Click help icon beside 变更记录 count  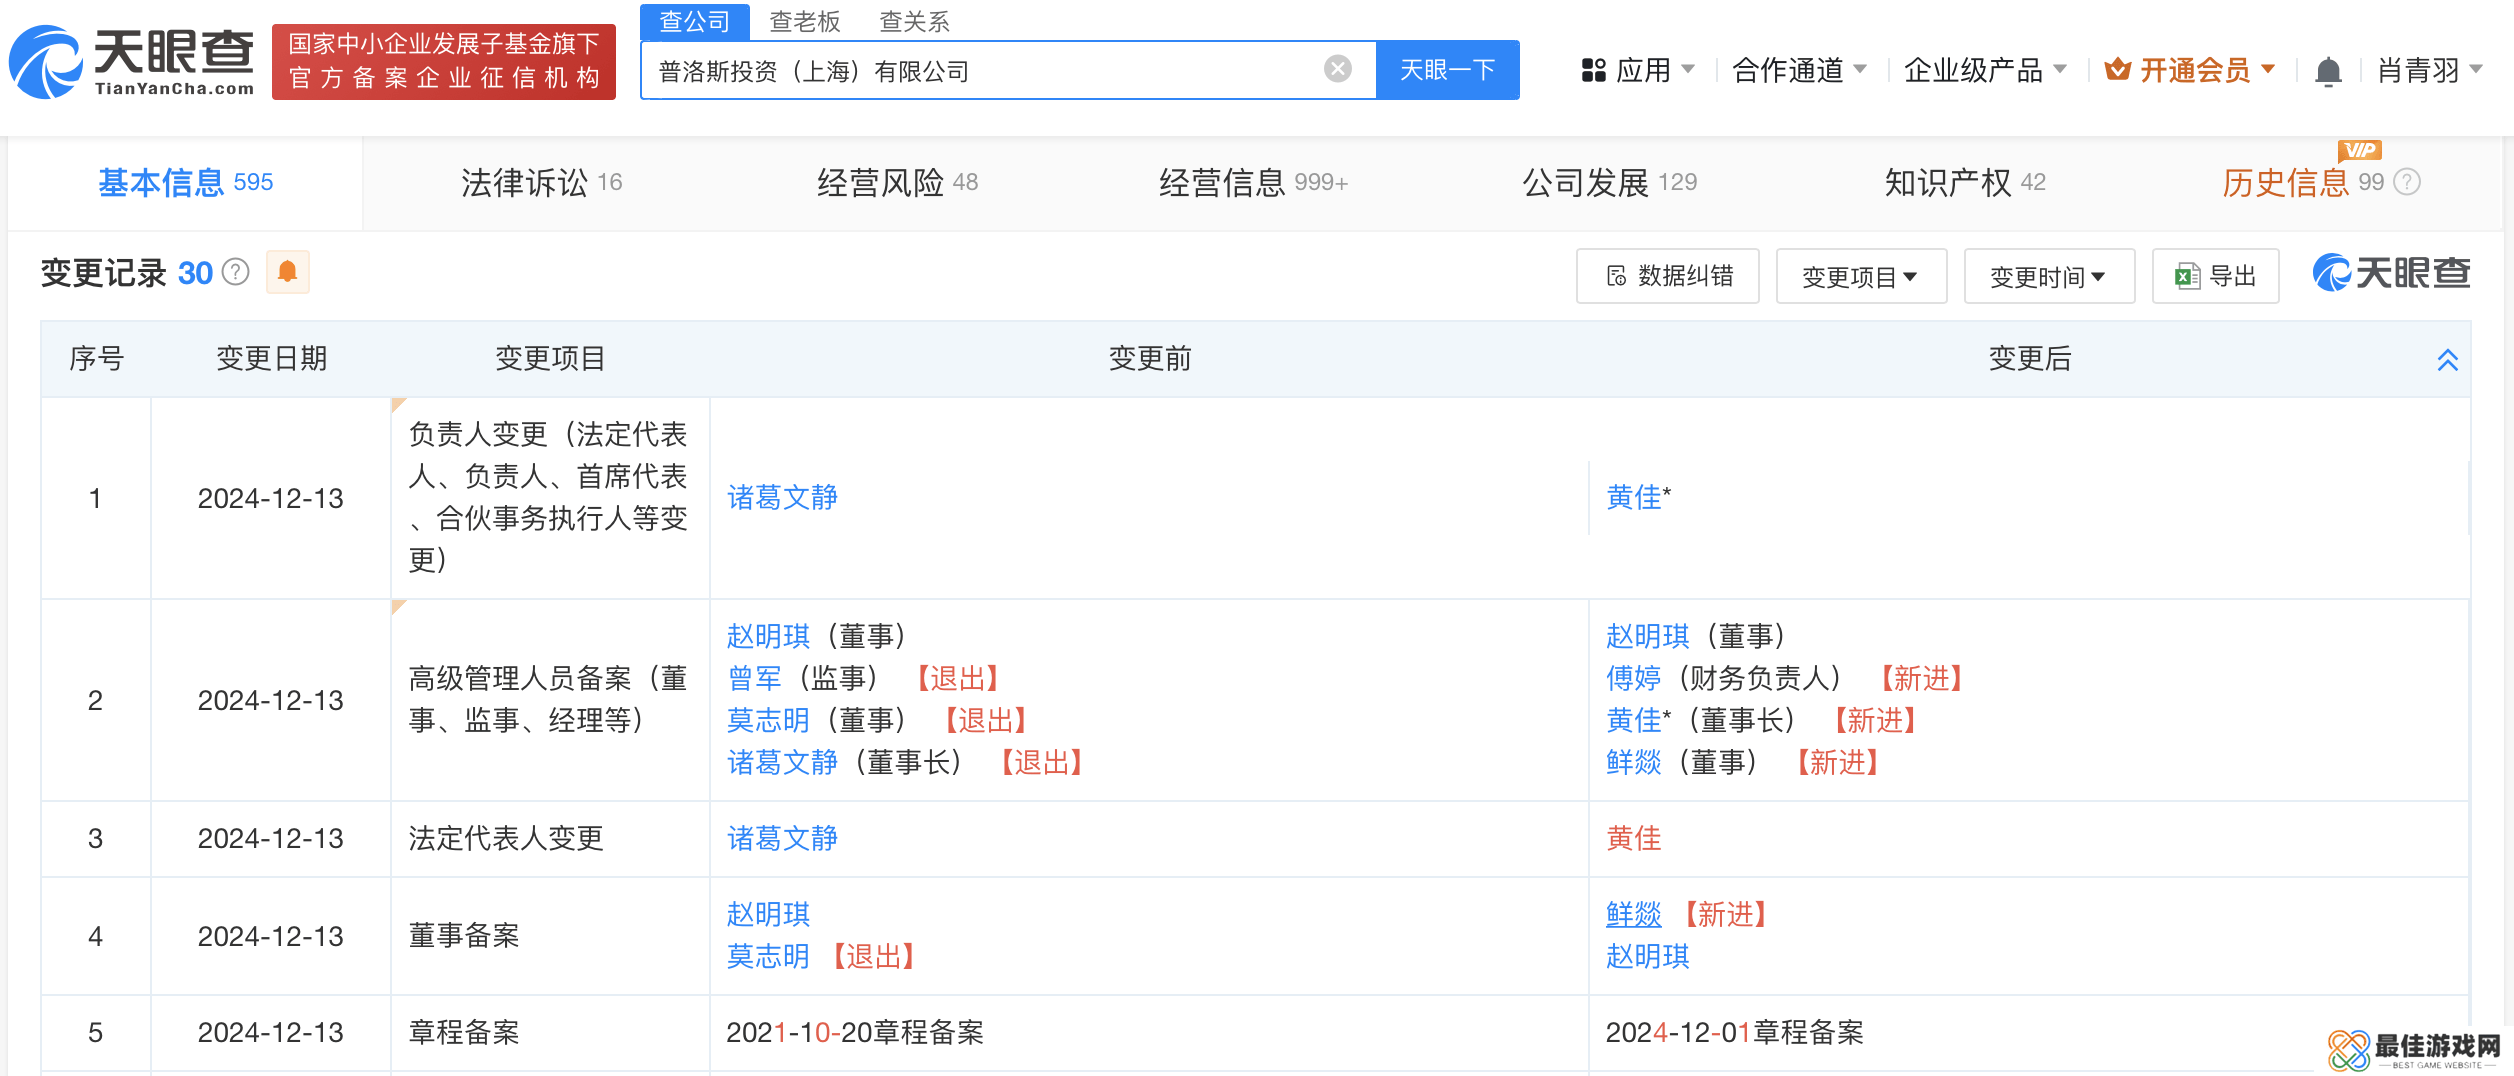[236, 272]
